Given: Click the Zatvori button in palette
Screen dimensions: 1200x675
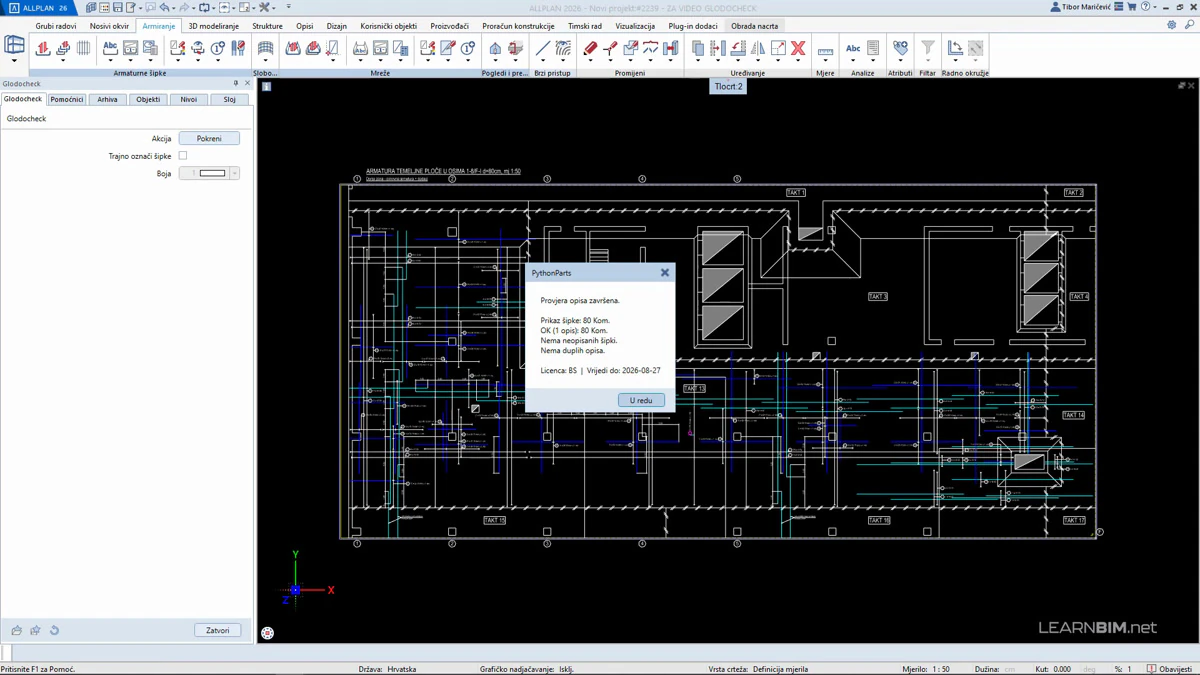Looking at the screenshot, I should tap(218, 631).
